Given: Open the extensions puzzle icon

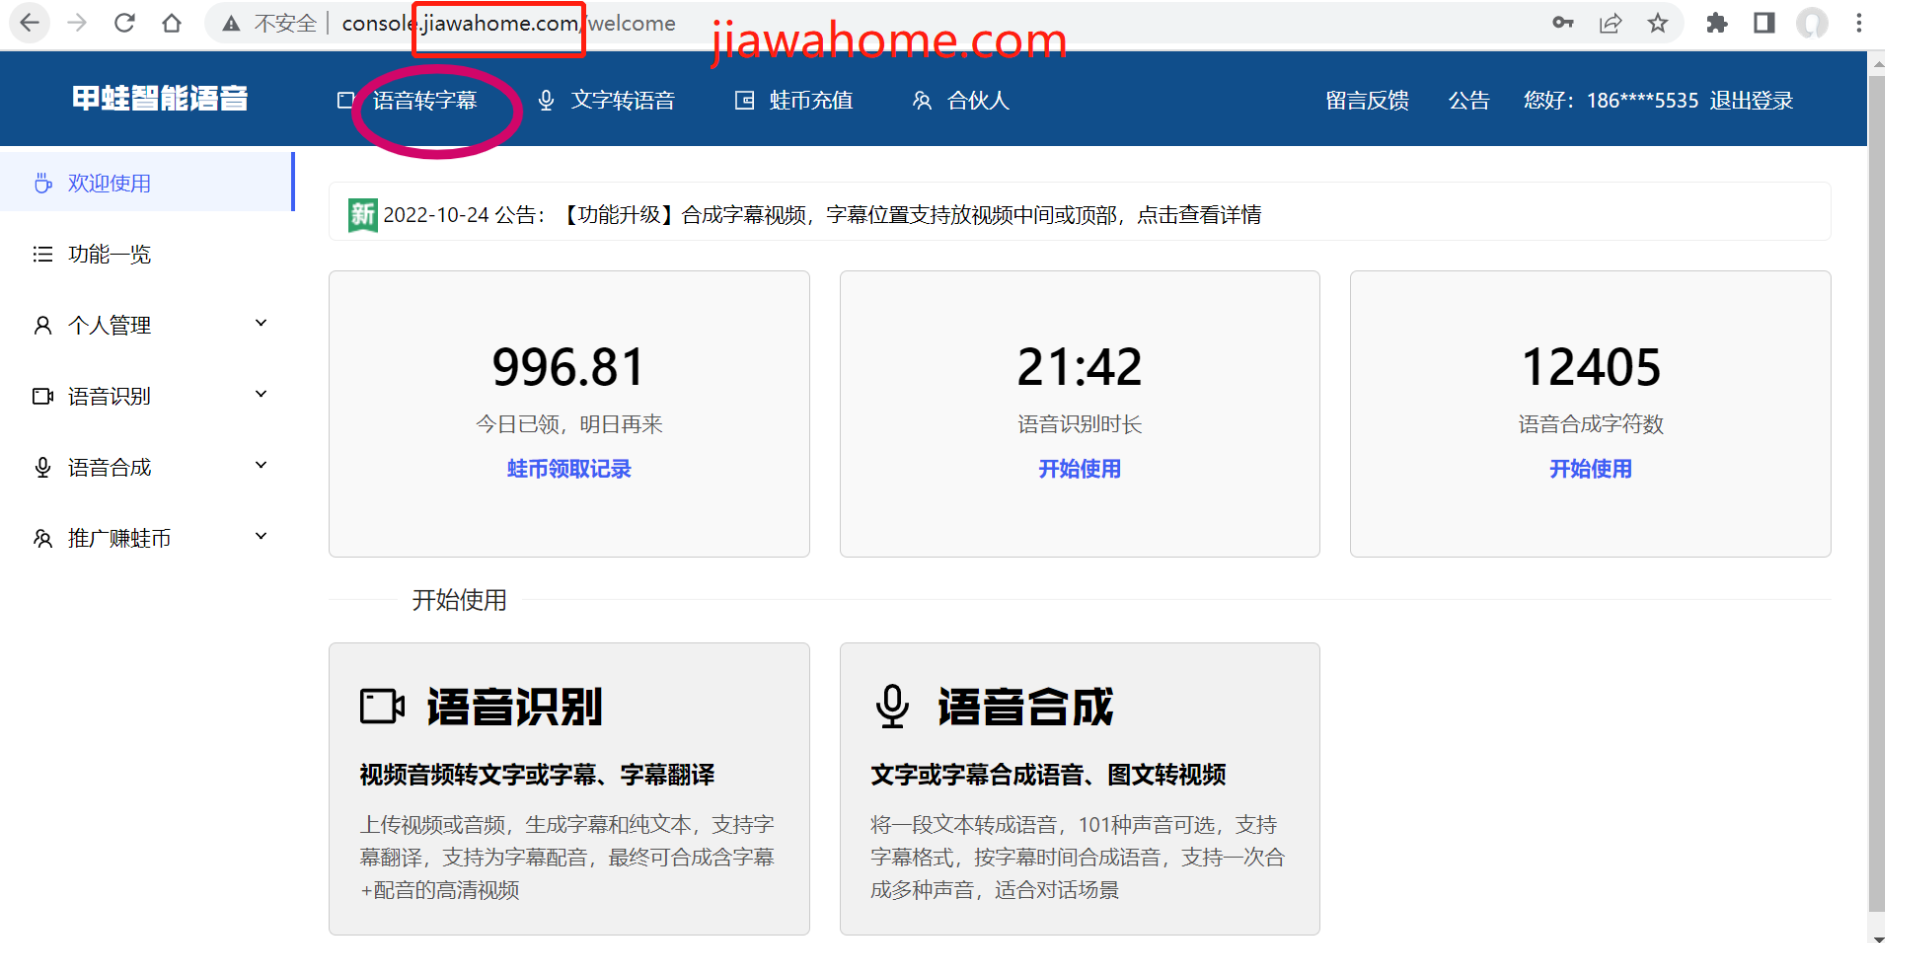Looking at the screenshot, I should click(x=1717, y=22).
